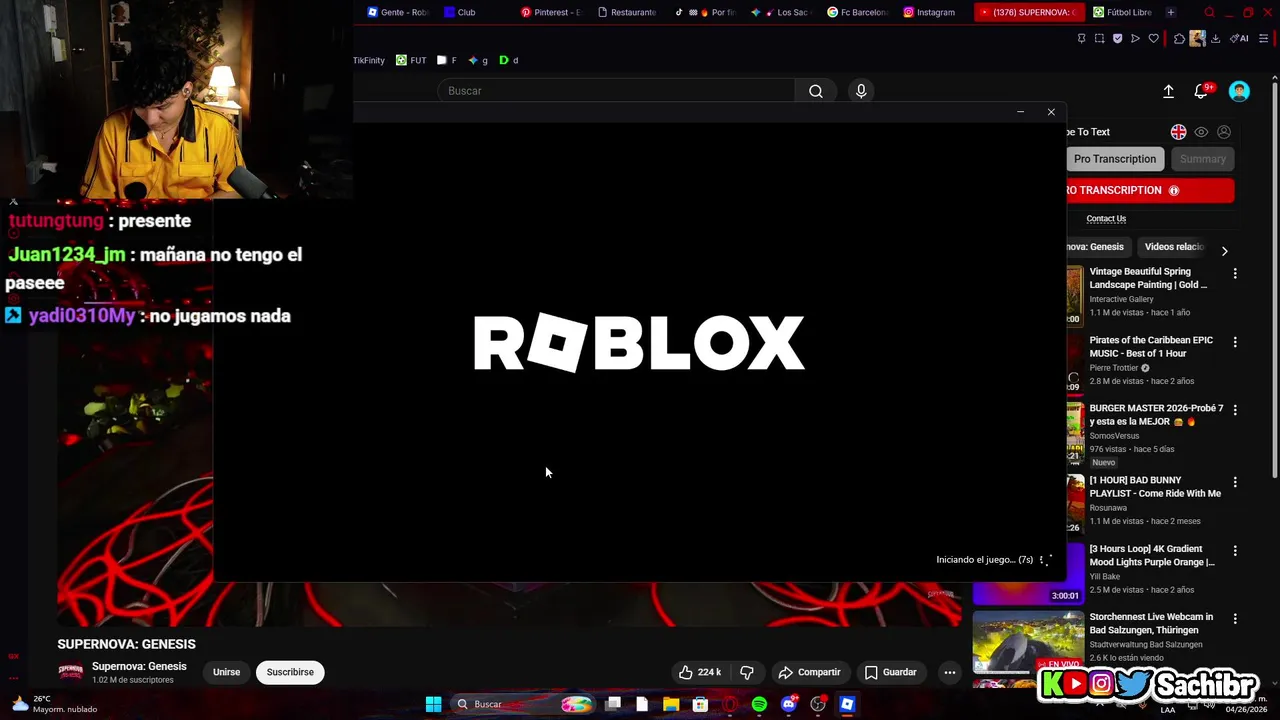Click the browser heart bookmark icon
This screenshot has width=1280, height=720.
1153,38
